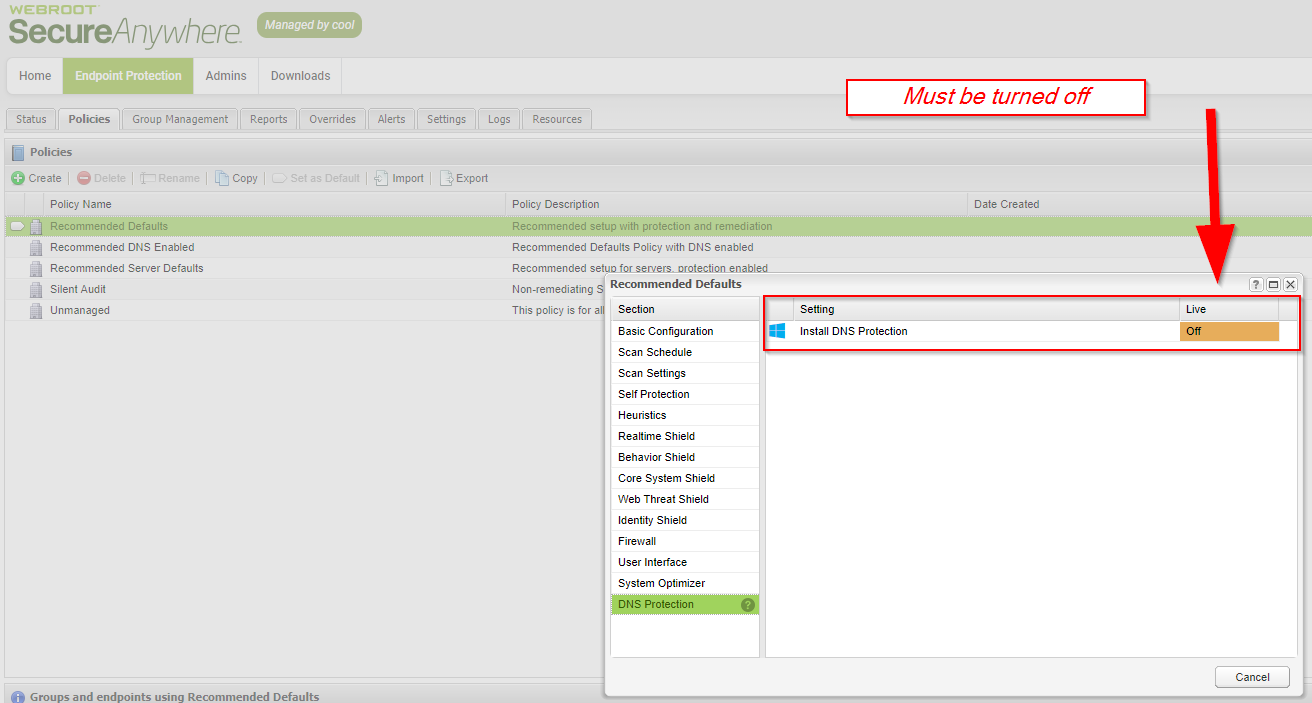
Task: Select Self Protection section
Action: pyautogui.click(x=685, y=394)
